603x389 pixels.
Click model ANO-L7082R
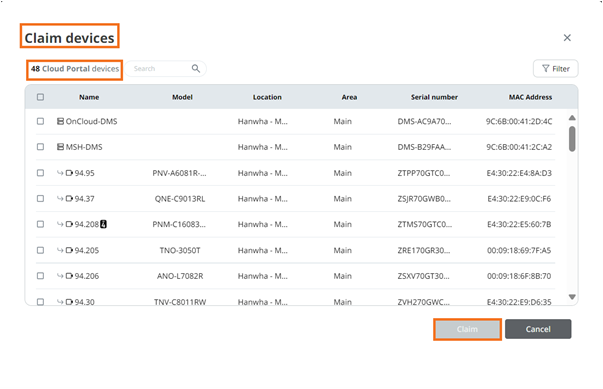180,276
